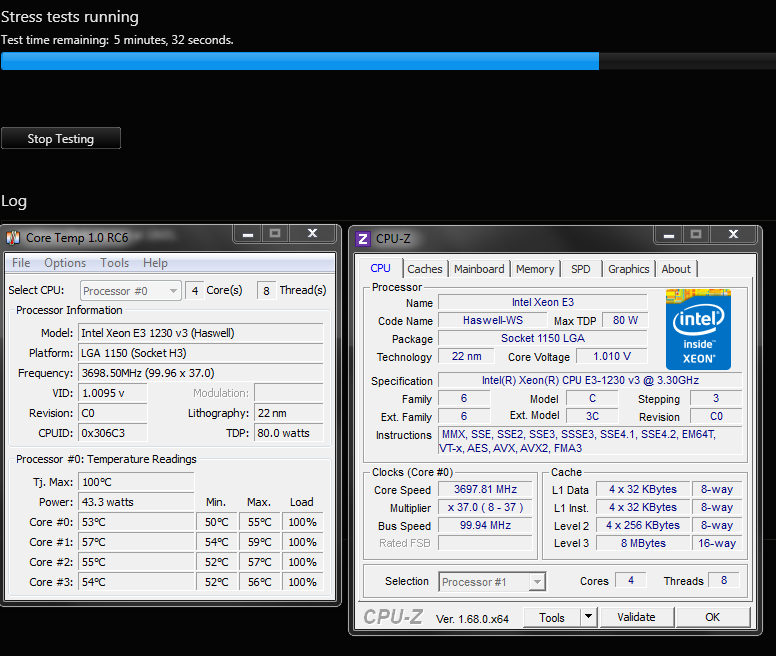
Task: Switch to the Mainboard tab
Action: tap(479, 269)
